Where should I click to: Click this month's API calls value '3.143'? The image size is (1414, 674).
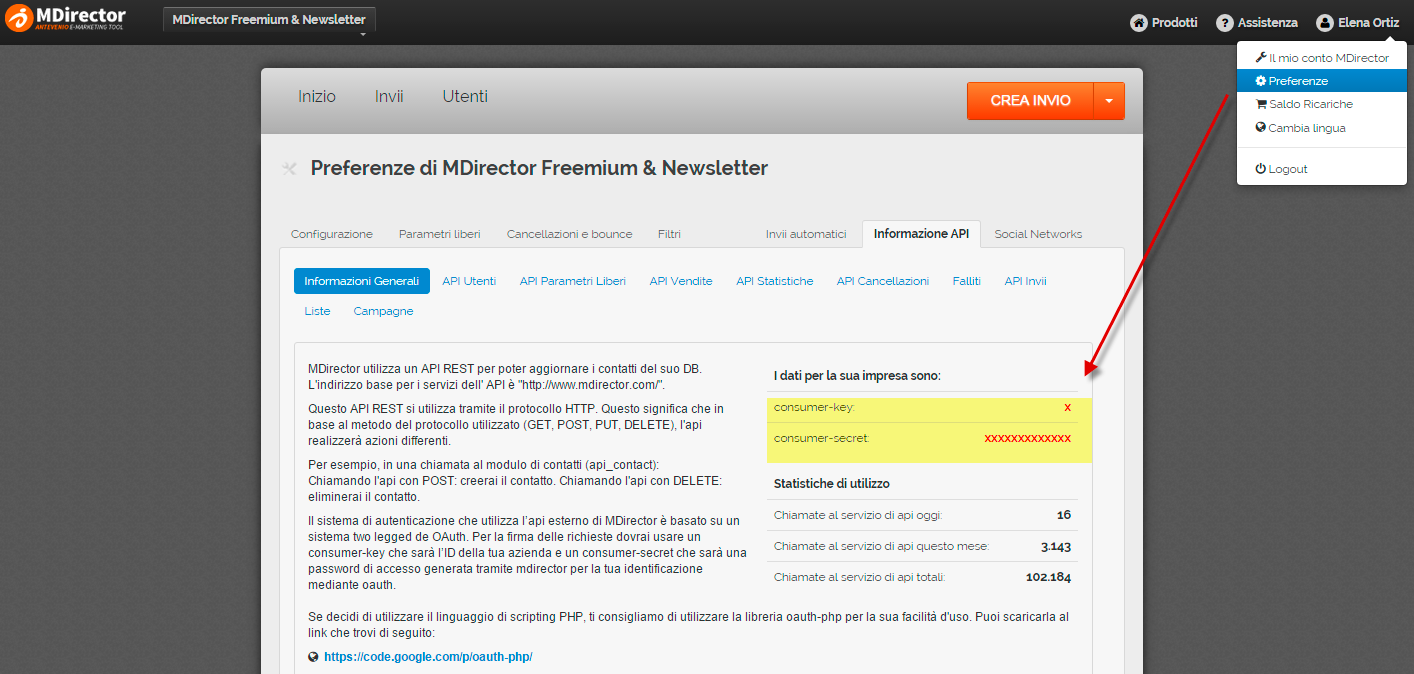(1056, 546)
